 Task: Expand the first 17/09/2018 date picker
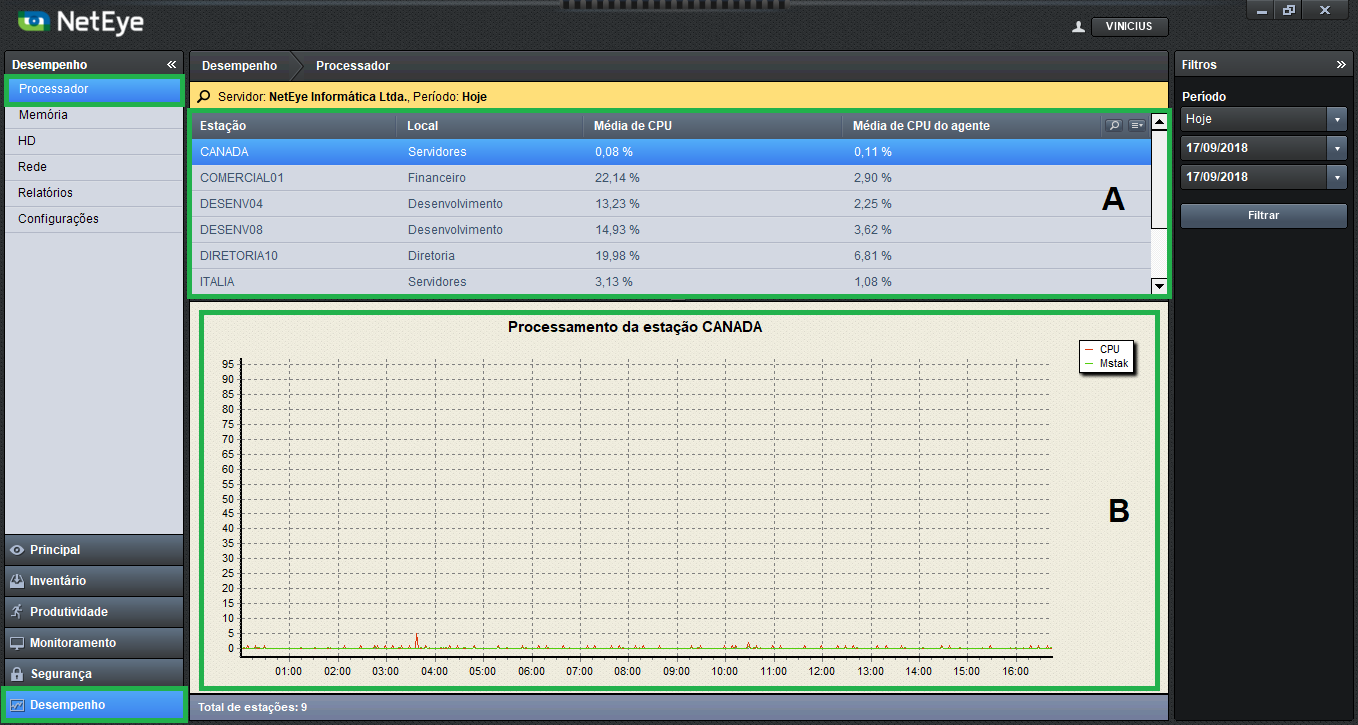click(x=1338, y=148)
